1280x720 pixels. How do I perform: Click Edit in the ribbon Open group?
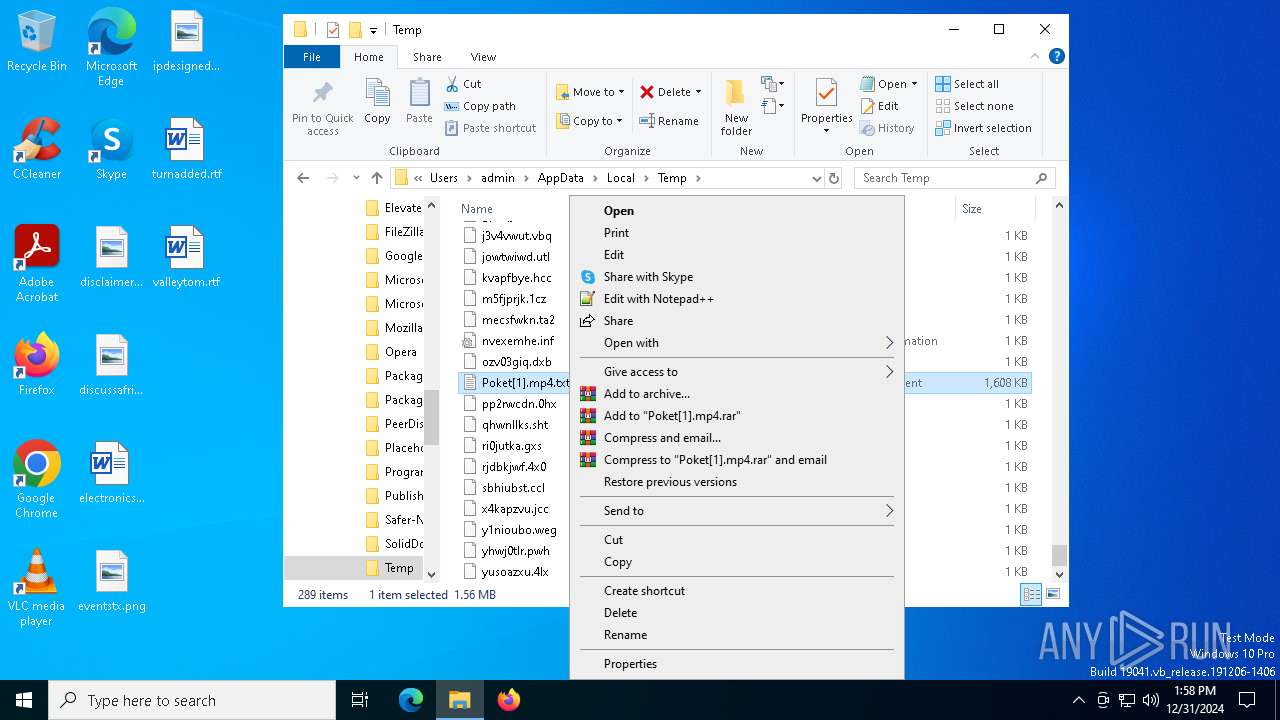pyautogui.click(x=880, y=106)
